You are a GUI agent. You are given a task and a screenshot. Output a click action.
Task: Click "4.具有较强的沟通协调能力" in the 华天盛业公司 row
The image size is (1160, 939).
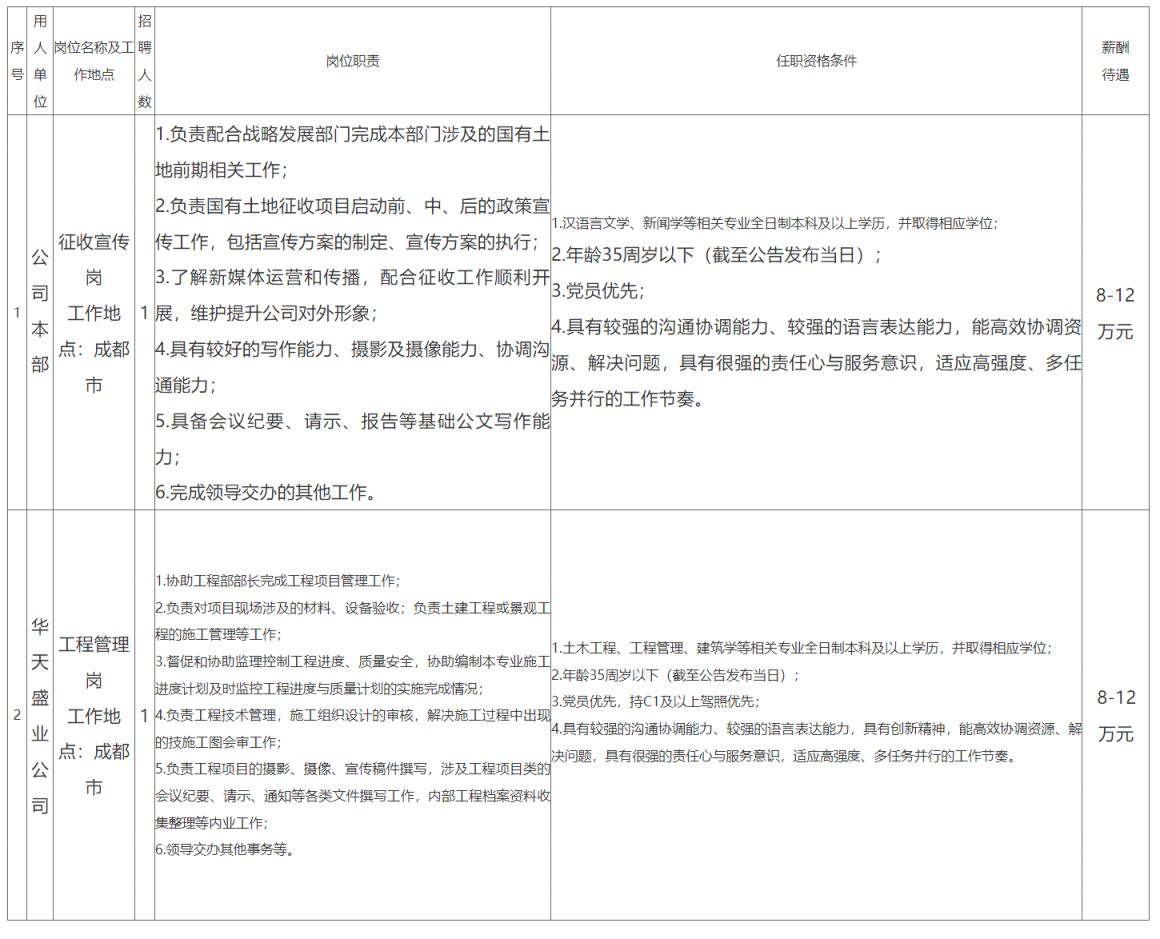tap(816, 742)
